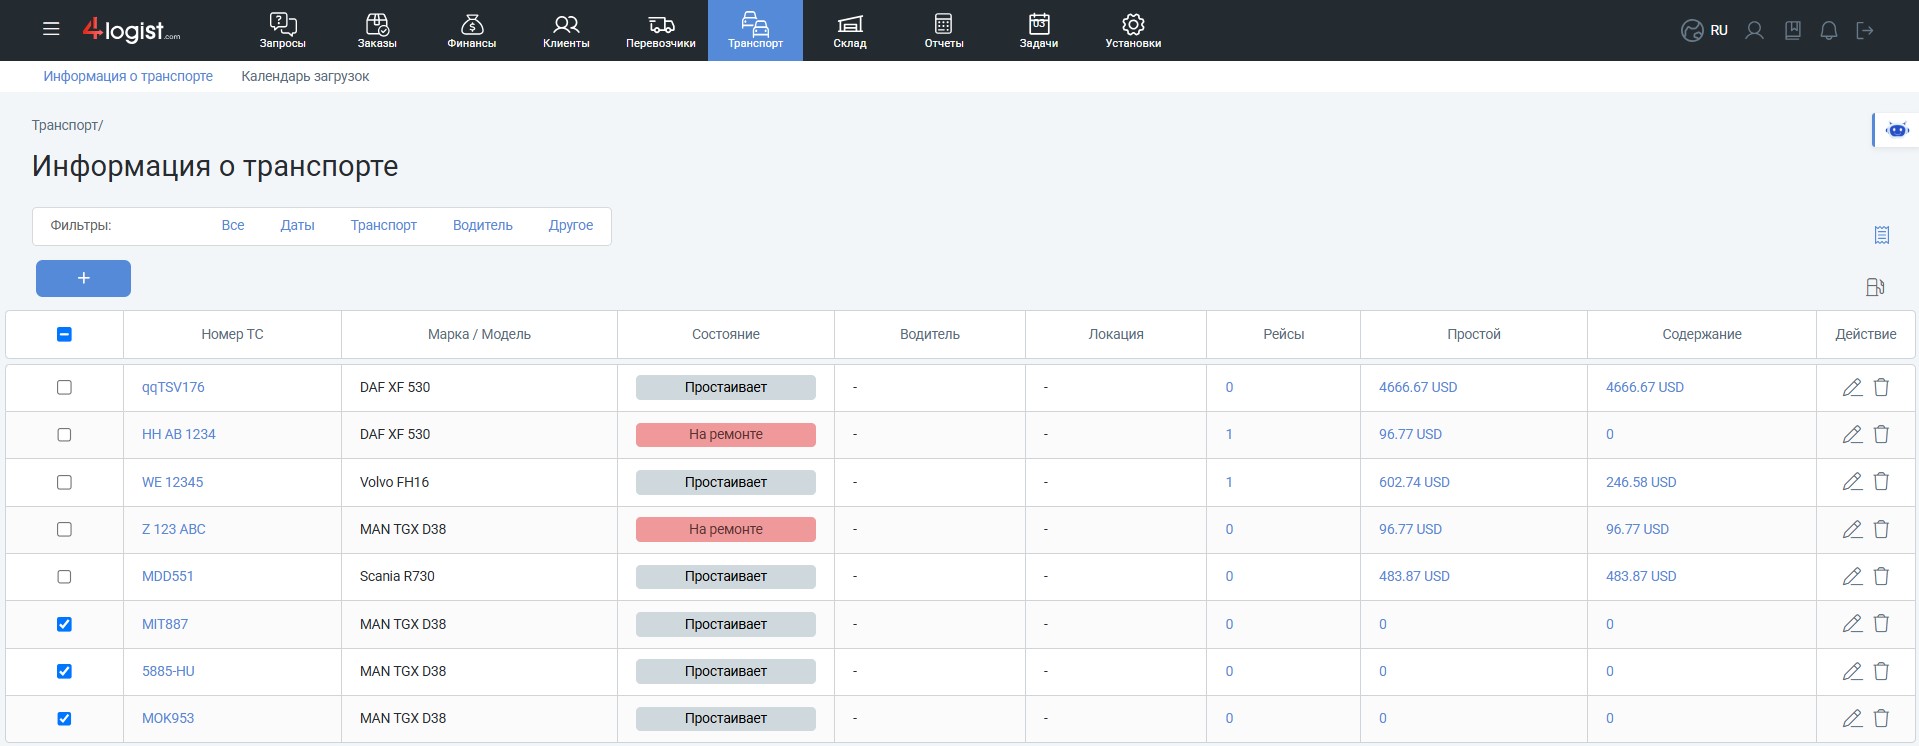
Task: Edit vehicle WE 12345
Action: pyautogui.click(x=1852, y=482)
